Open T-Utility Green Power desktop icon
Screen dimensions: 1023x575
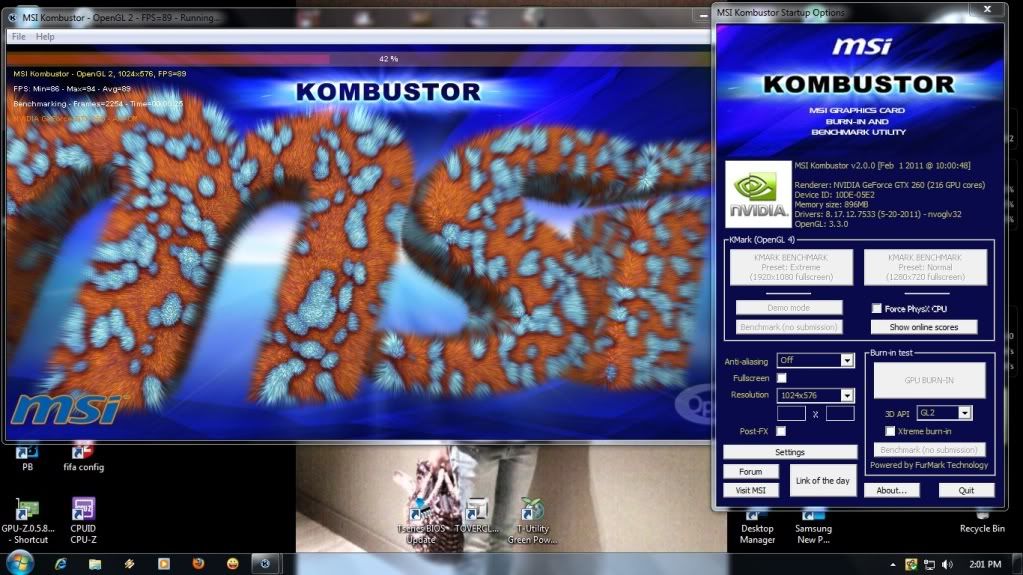coord(532,521)
